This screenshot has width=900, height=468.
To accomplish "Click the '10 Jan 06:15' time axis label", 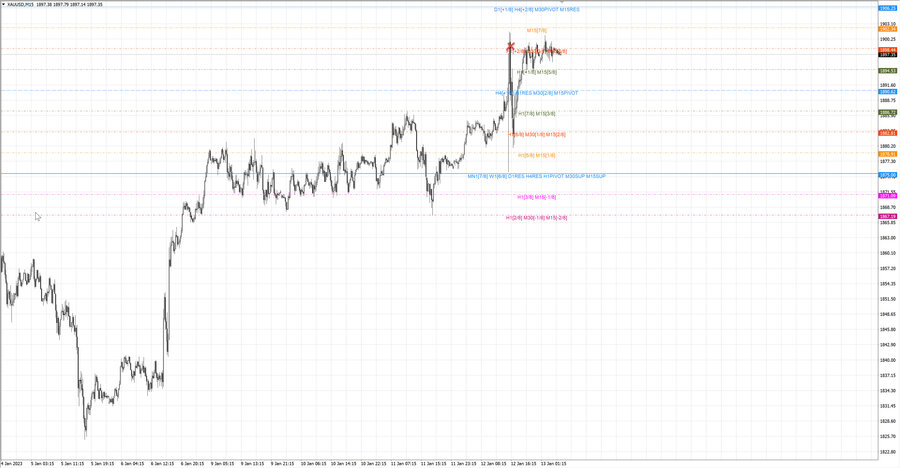I will tap(313, 463).
